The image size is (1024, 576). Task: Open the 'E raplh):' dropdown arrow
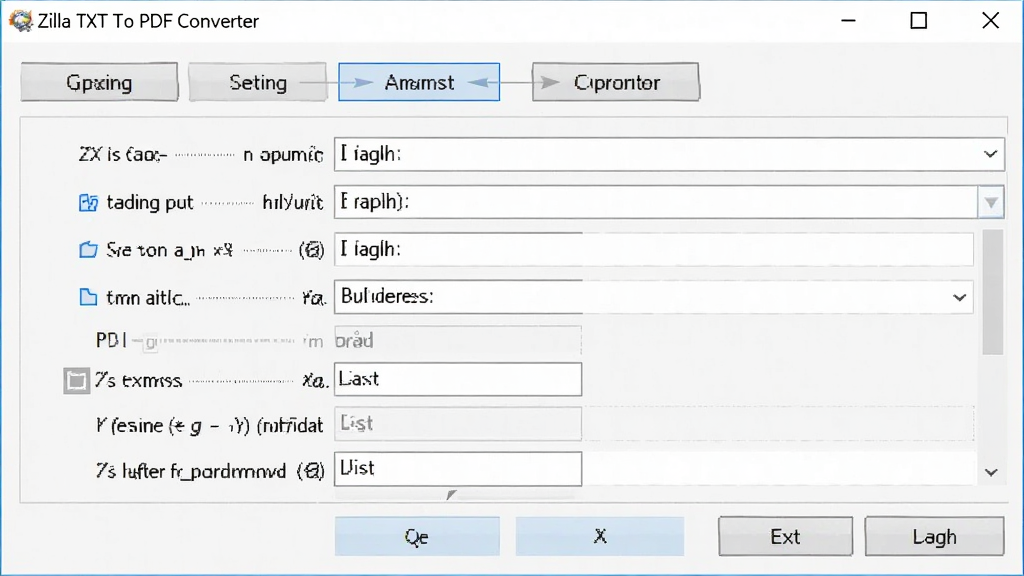(x=991, y=202)
